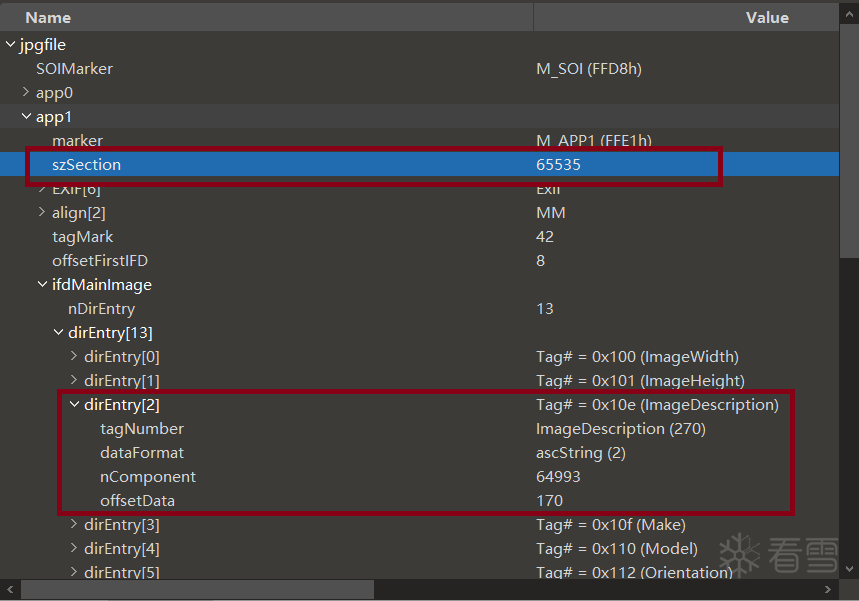Collapse the dirEntry[13] array
This screenshot has height=601, width=859.
[x=58, y=333]
